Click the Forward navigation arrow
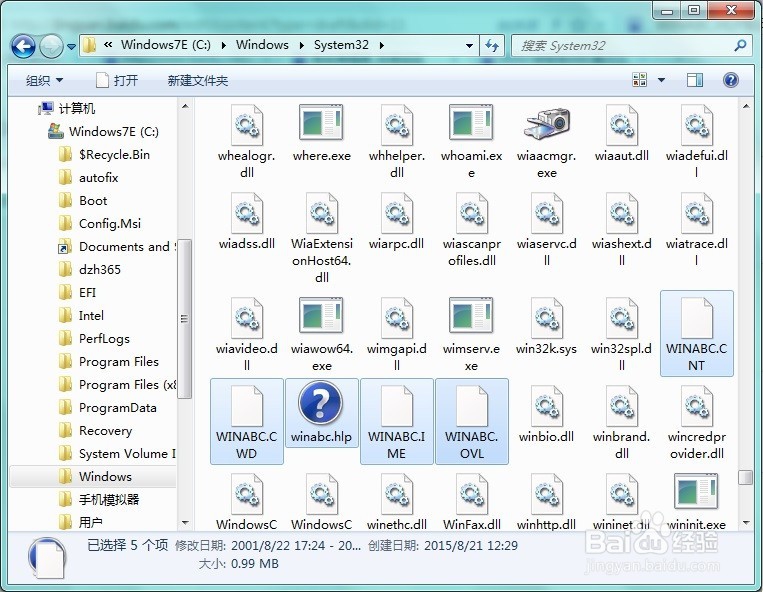This screenshot has height=592, width=763. (51, 47)
